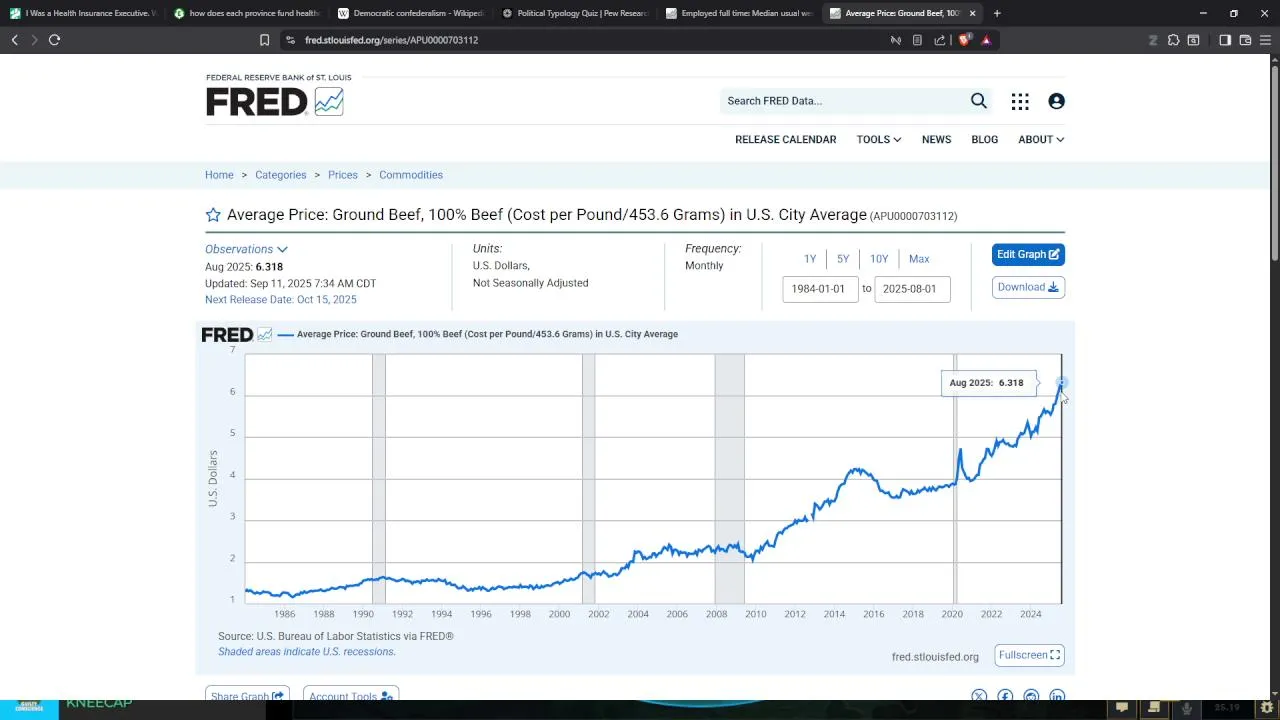The width and height of the screenshot is (1280, 720).
Task: Open the News menu item
Action: pyautogui.click(x=936, y=139)
